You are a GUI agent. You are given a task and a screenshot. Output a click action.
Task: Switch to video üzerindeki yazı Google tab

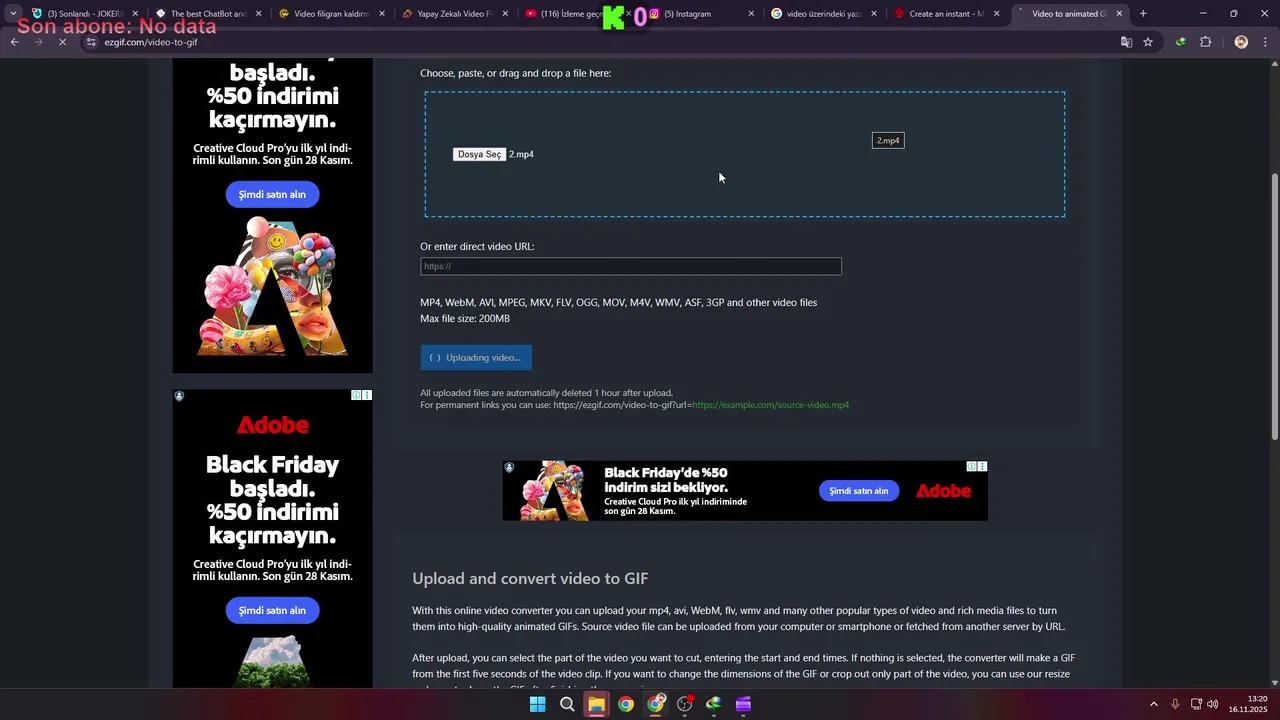pos(823,14)
